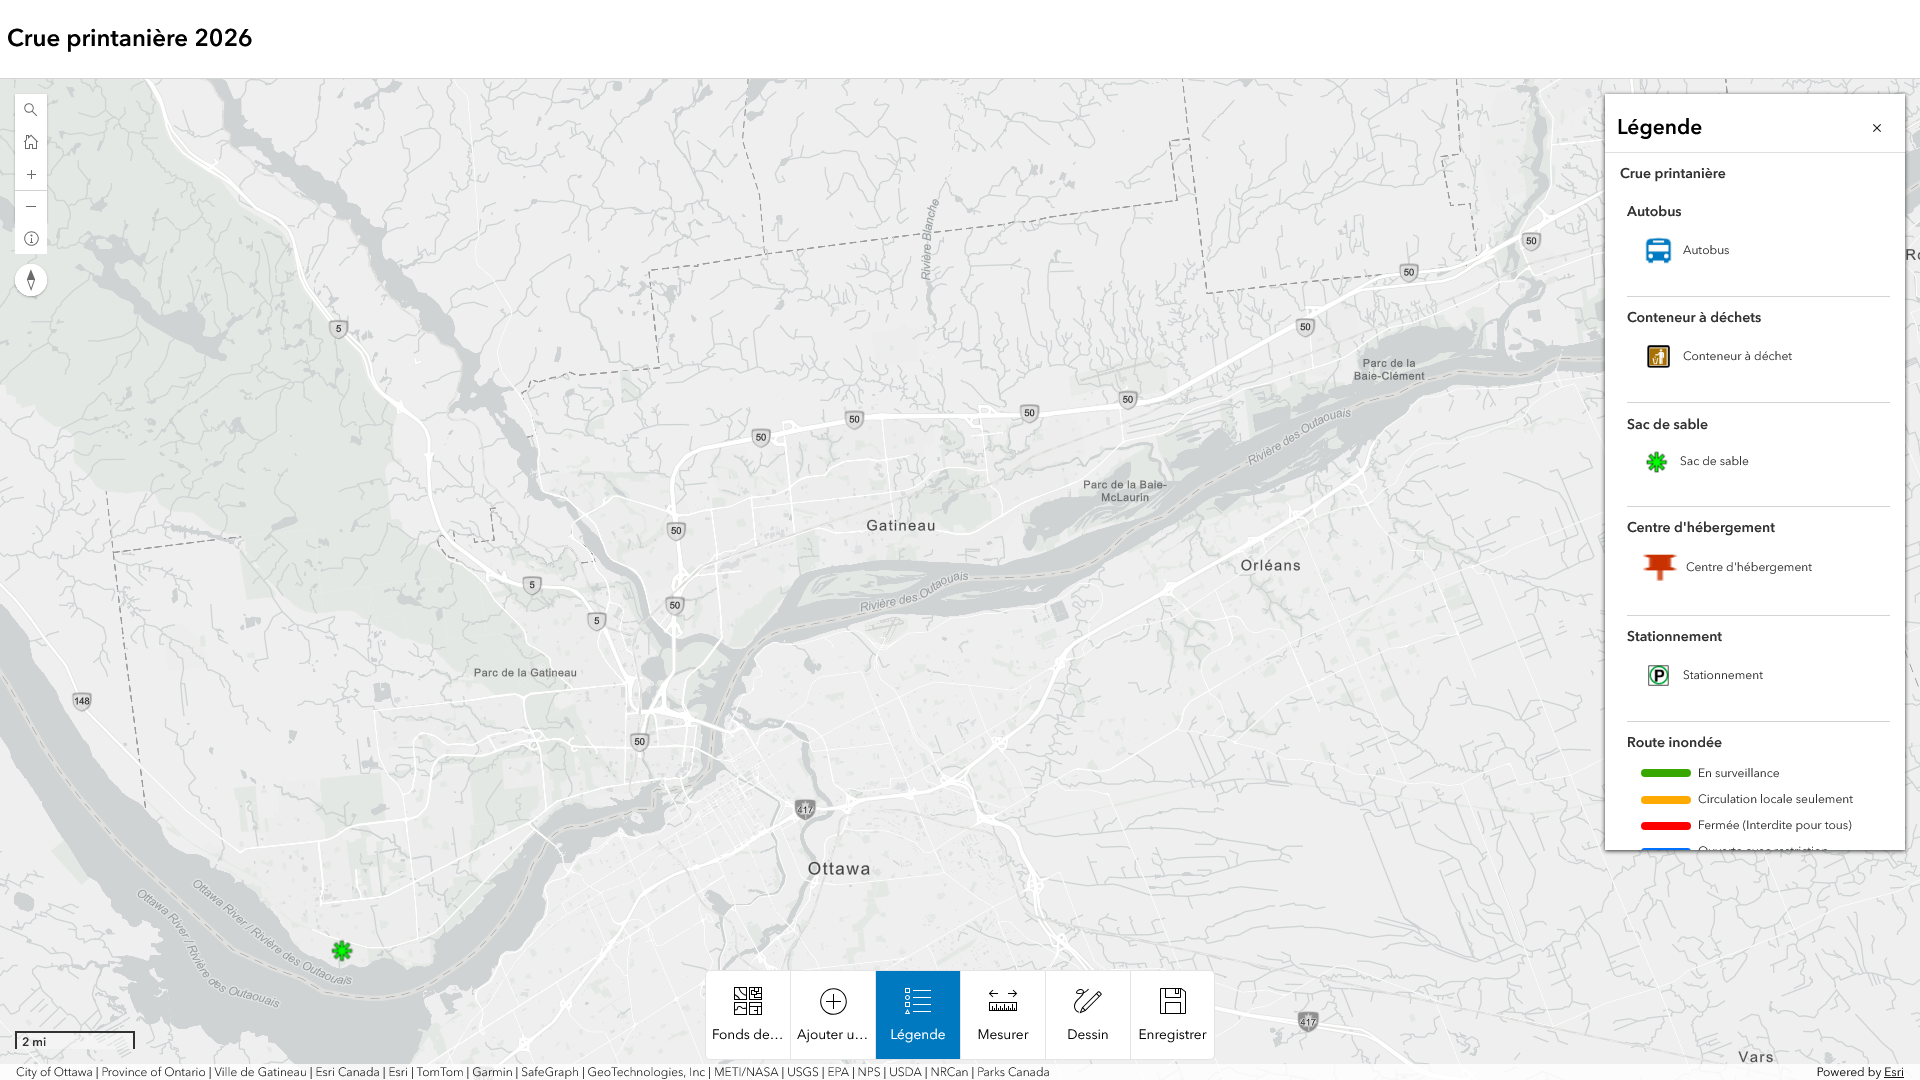This screenshot has width=1920, height=1080.
Task: Click the Enregistrer save button
Action: [1172, 1014]
